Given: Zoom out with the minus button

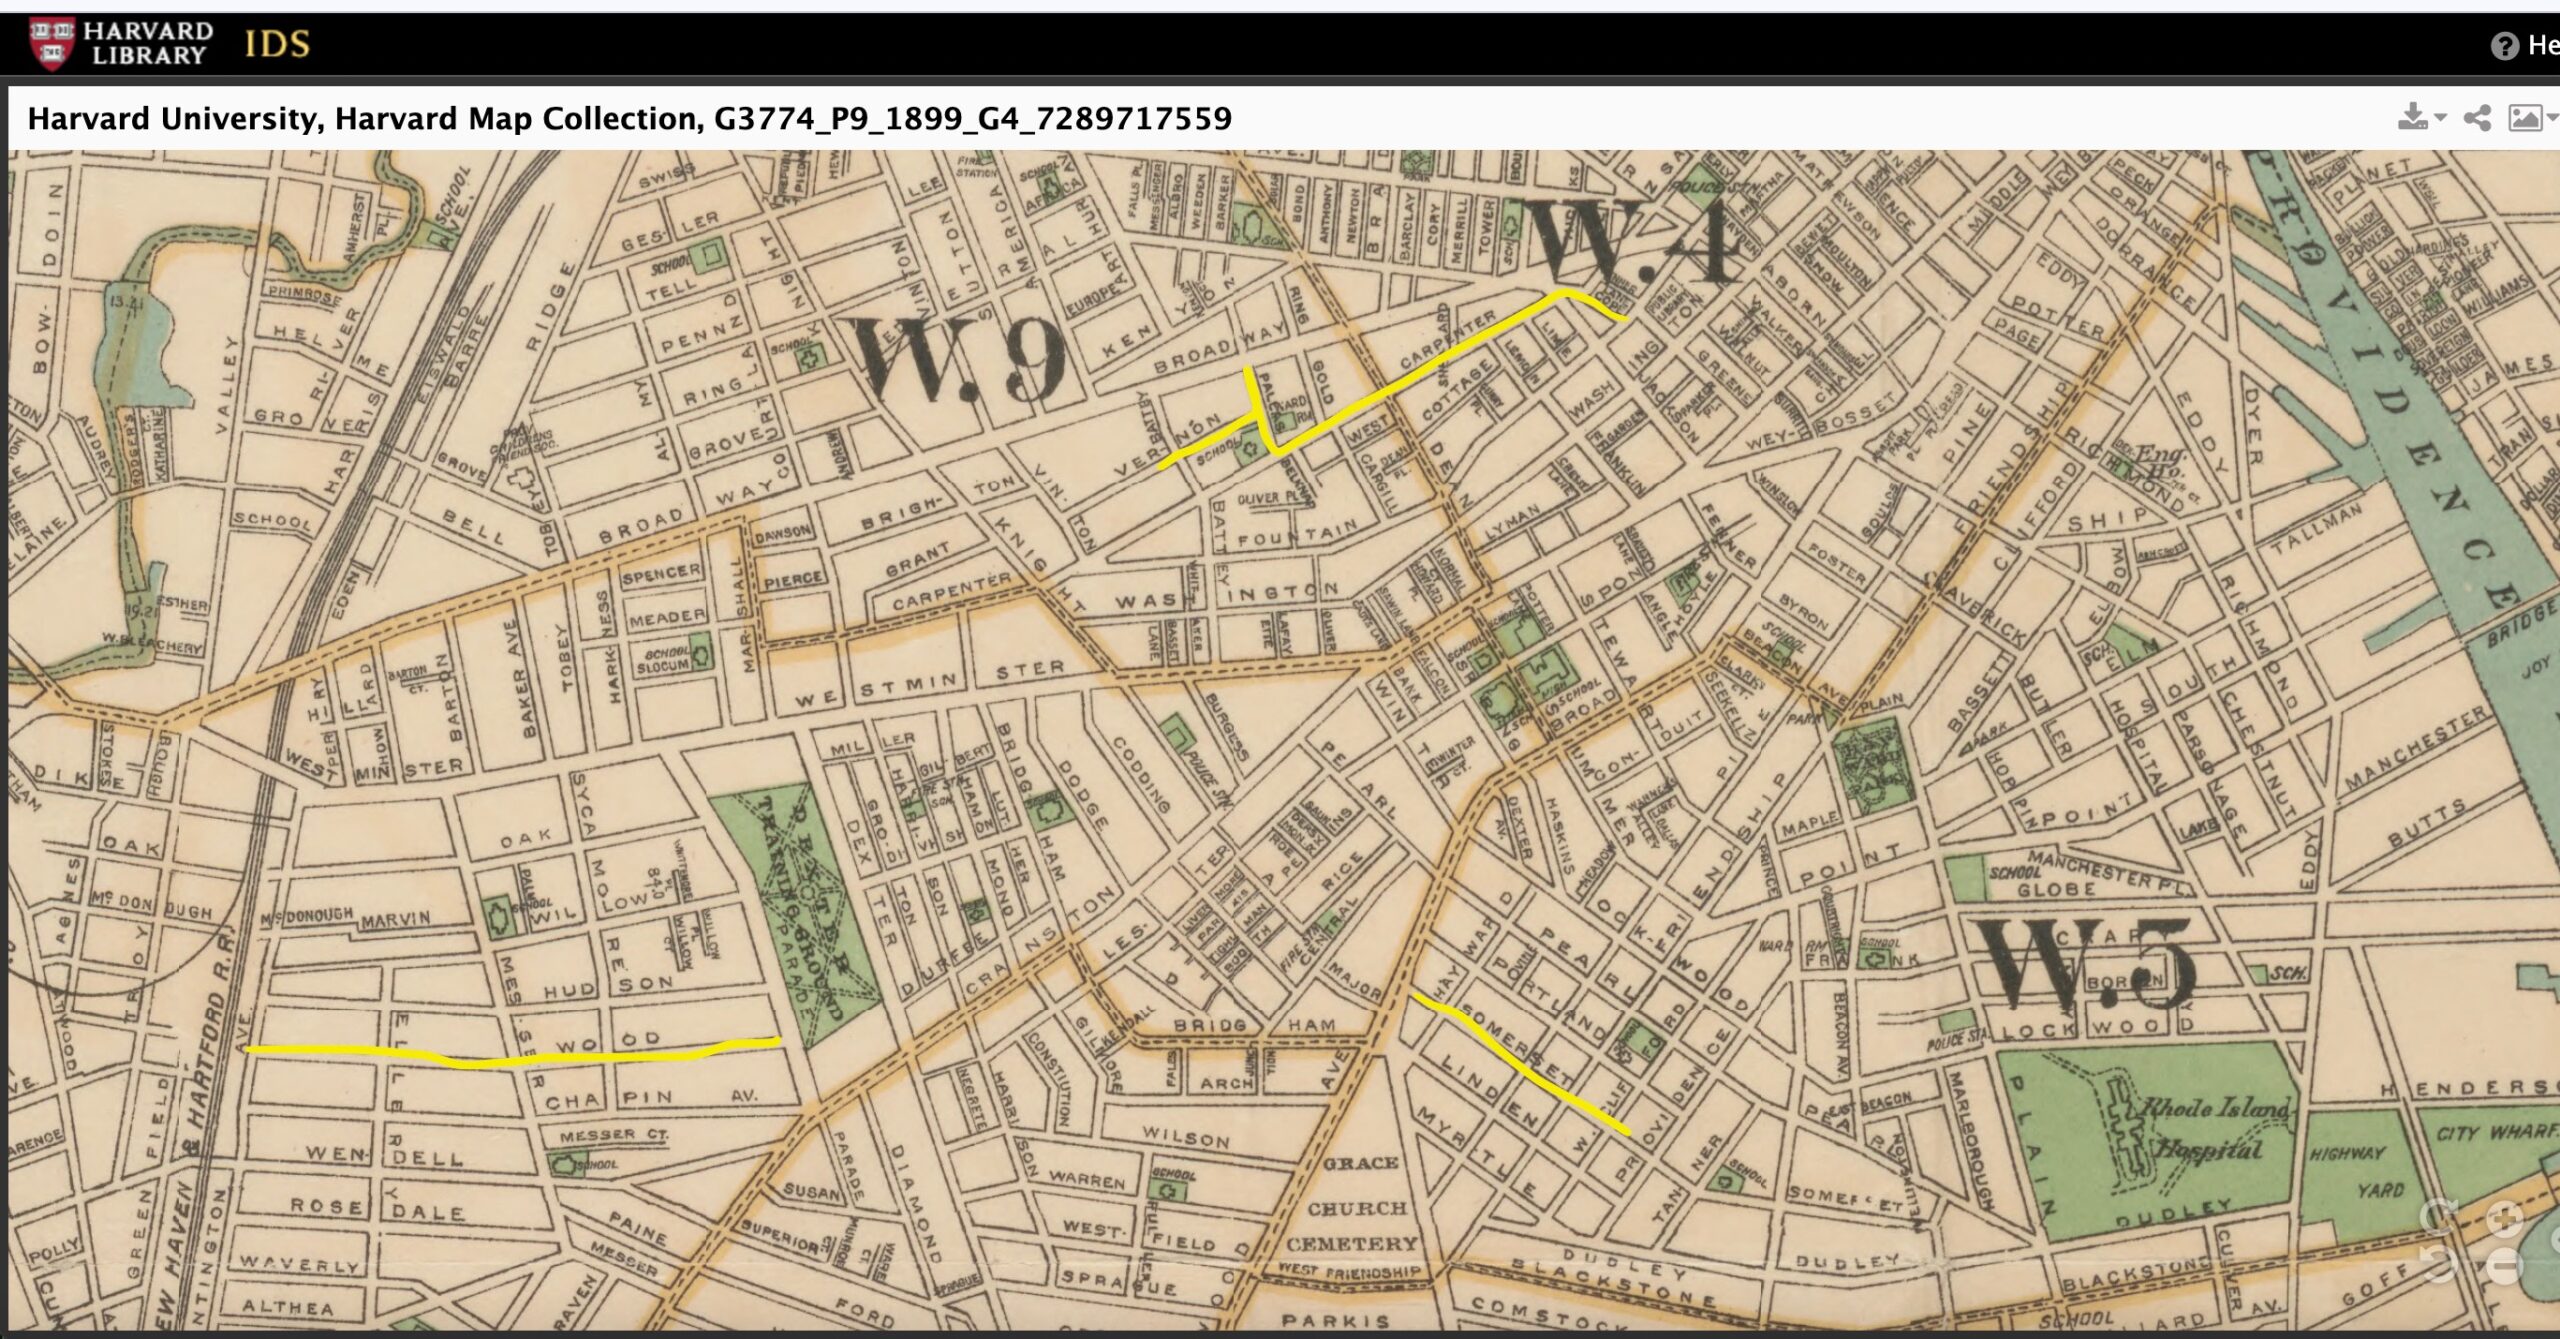Looking at the screenshot, I should (x=2504, y=1266).
